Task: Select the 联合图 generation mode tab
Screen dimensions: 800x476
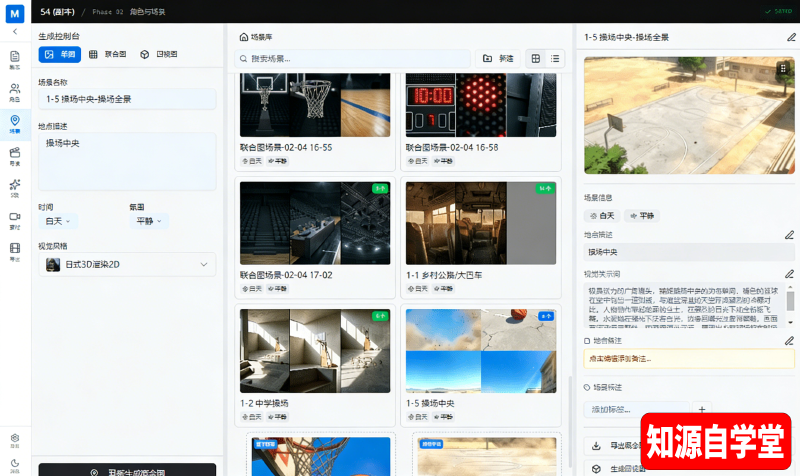Action: tap(108, 54)
